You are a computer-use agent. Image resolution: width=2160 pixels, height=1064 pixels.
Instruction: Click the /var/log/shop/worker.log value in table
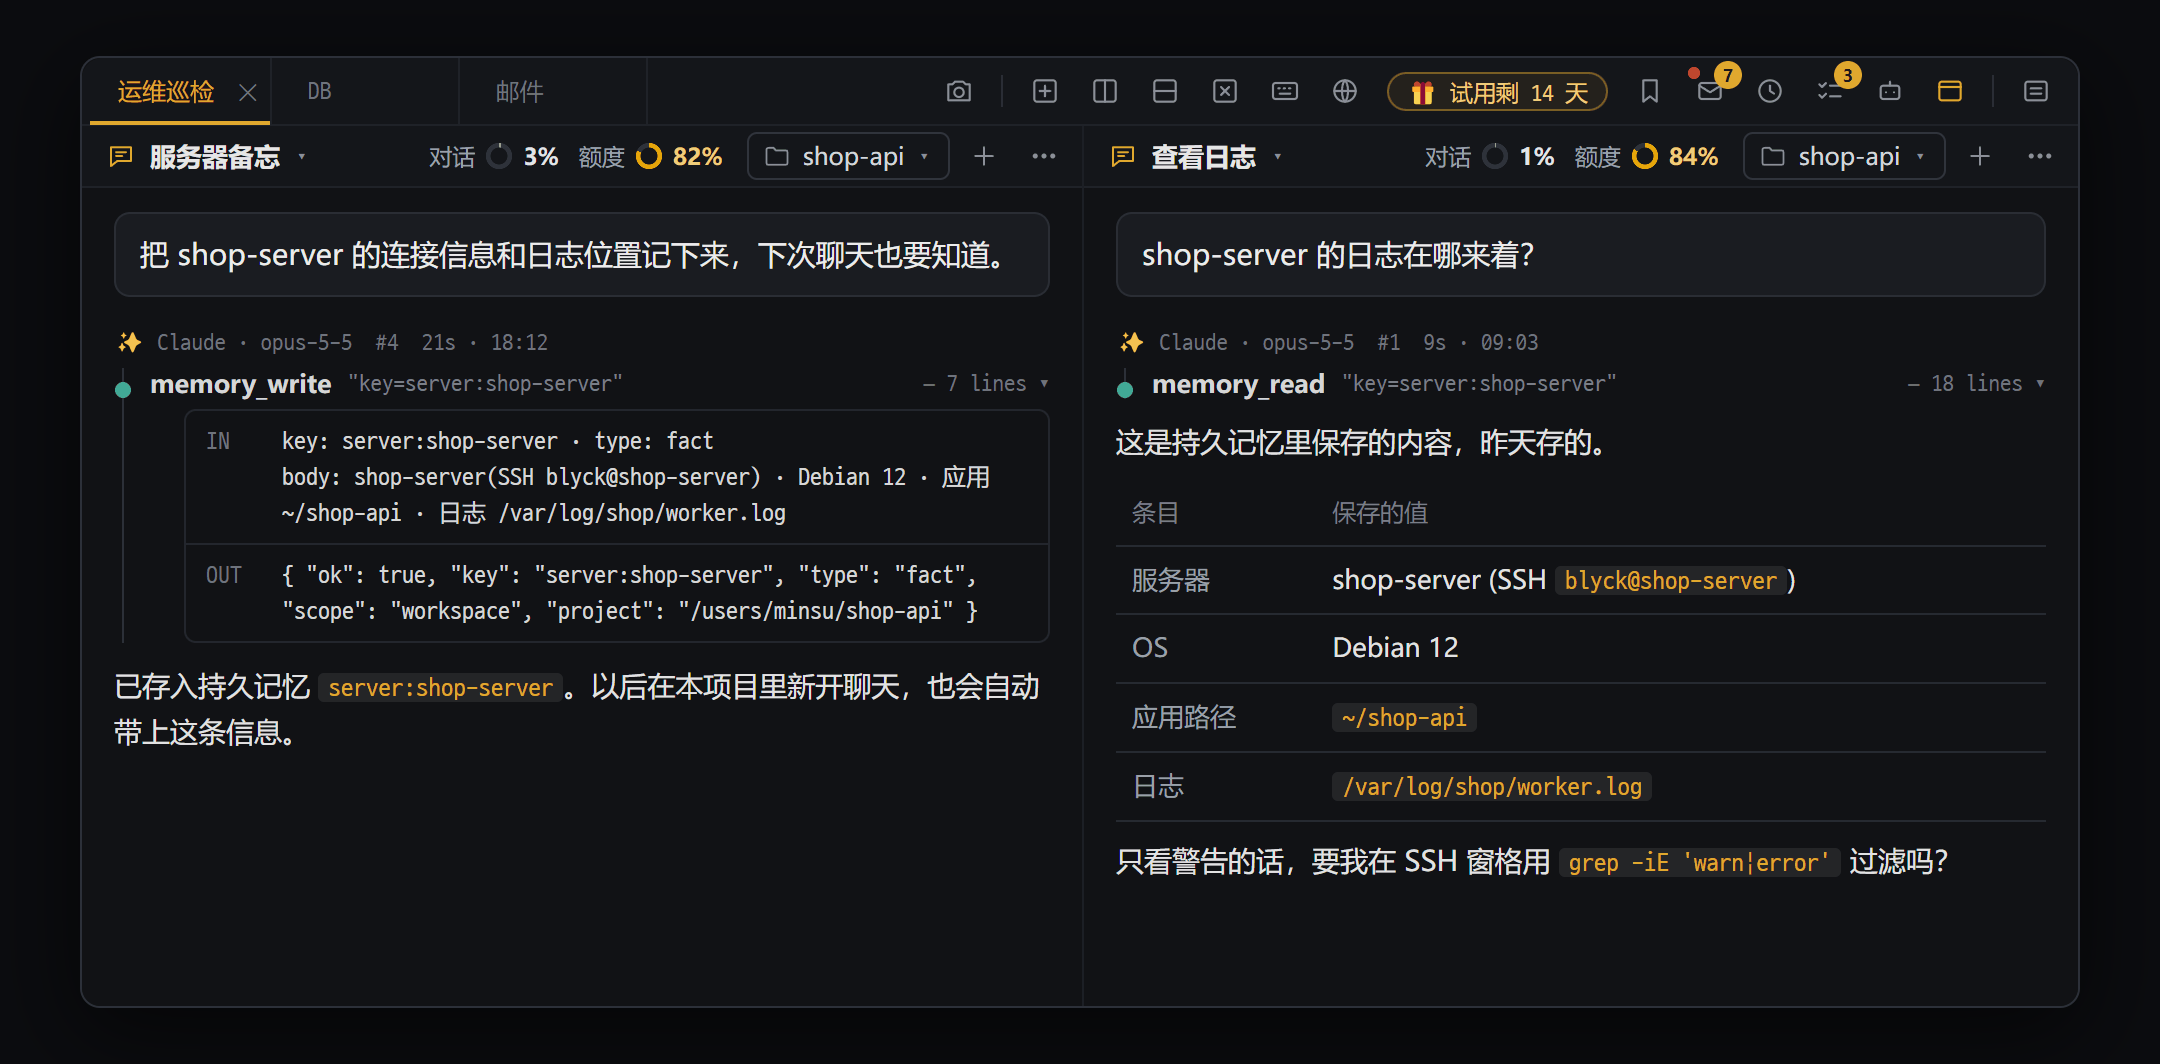tap(1492, 787)
